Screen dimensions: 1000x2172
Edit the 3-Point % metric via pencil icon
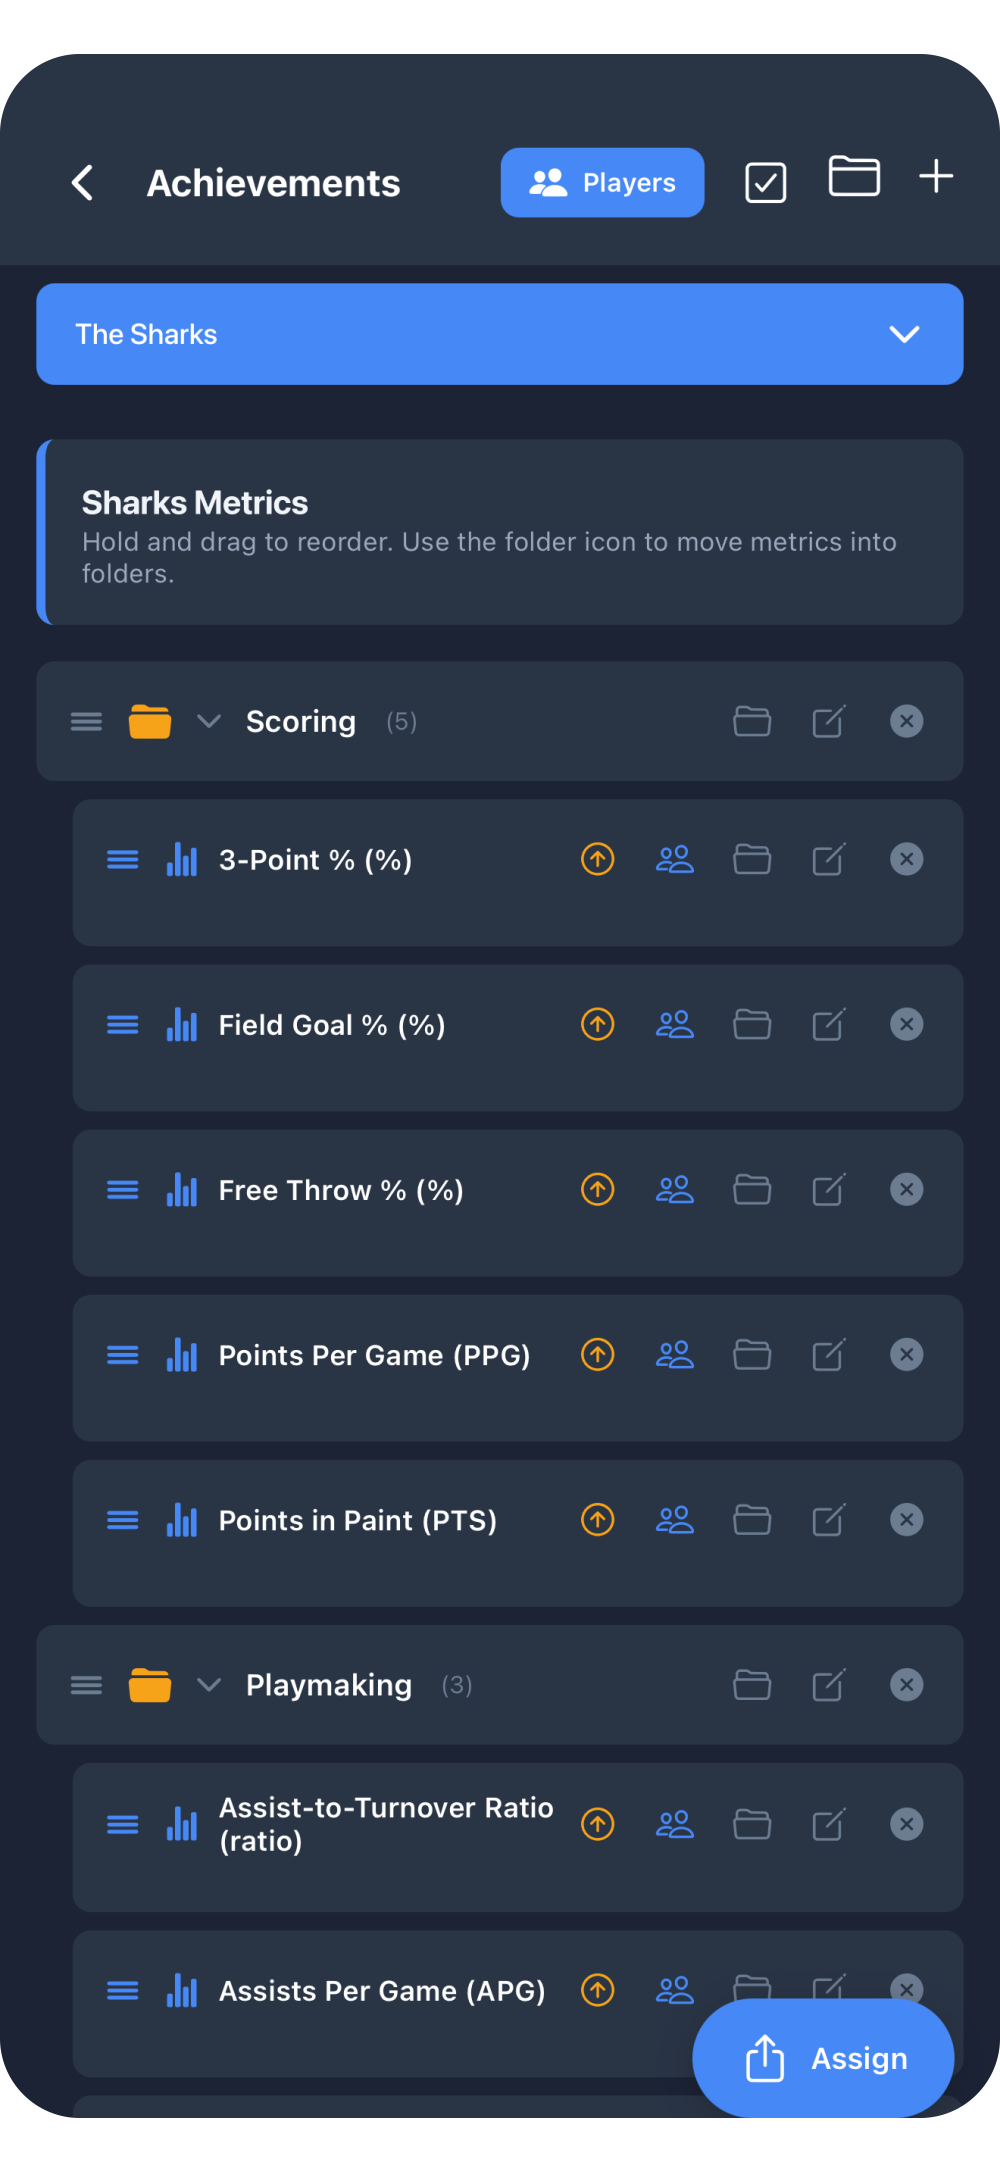point(828,859)
